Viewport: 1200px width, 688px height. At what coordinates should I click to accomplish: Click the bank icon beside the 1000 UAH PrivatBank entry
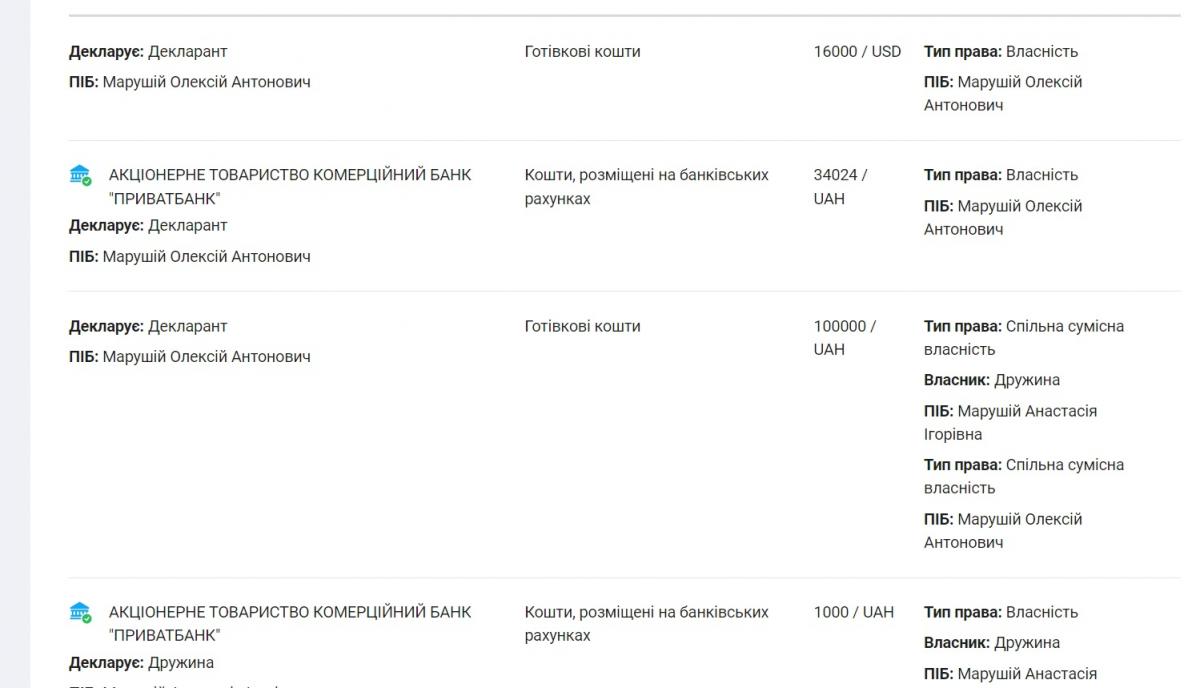tap(80, 612)
